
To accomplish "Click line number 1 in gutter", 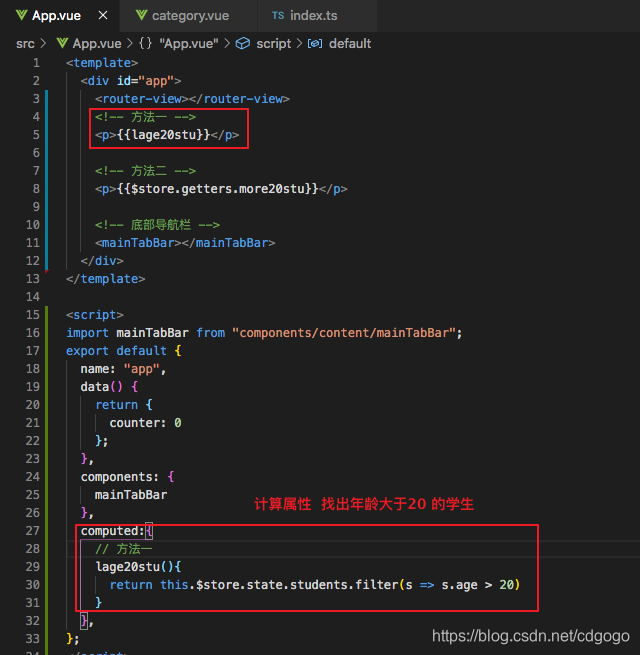I will (x=37, y=63).
